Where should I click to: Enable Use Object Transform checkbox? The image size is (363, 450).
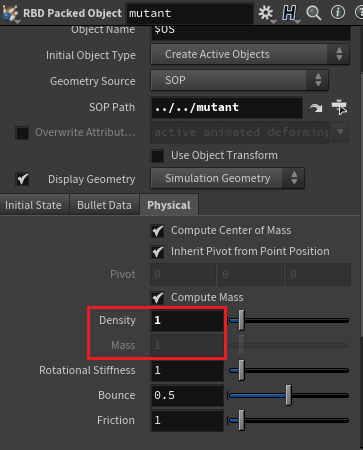pyautogui.click(x=157, y=156)
